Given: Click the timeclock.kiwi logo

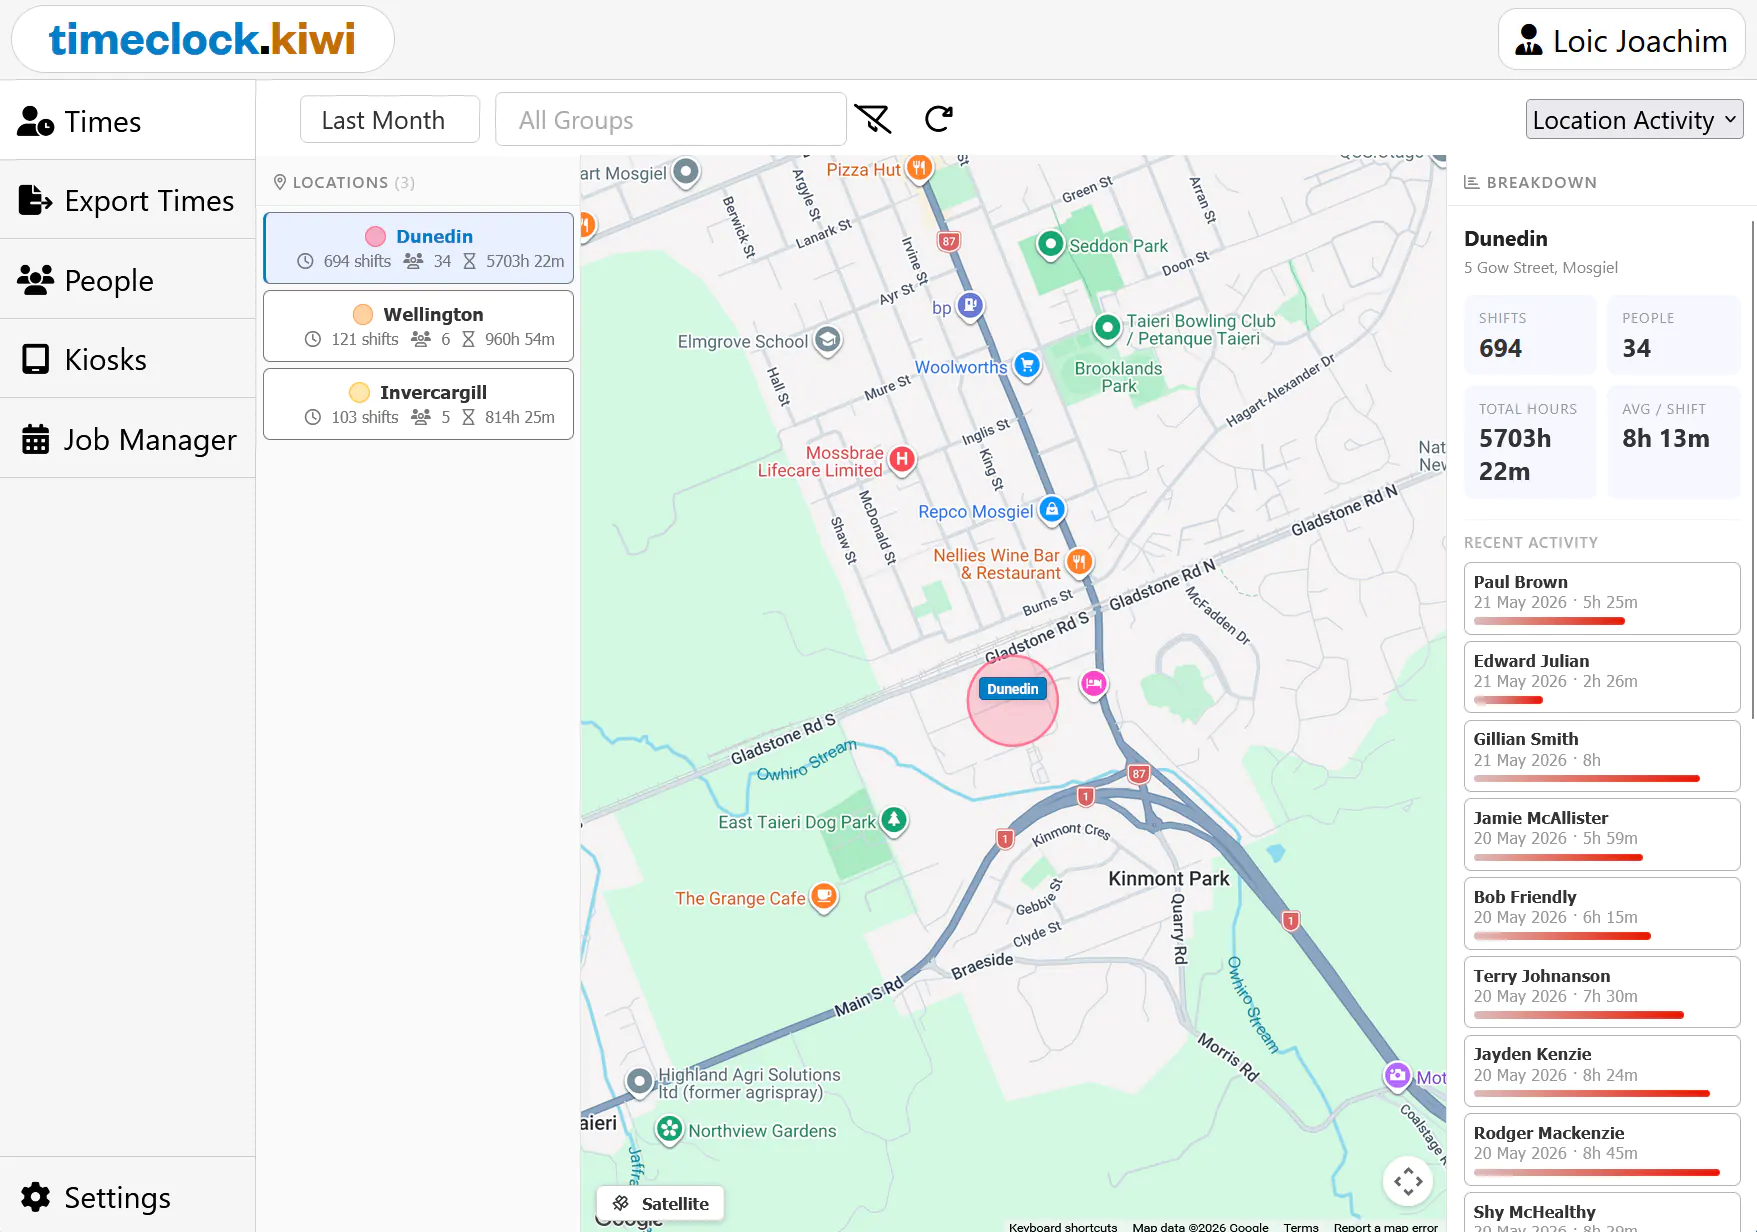Looking at the screenshot, I should click(202, 39).
